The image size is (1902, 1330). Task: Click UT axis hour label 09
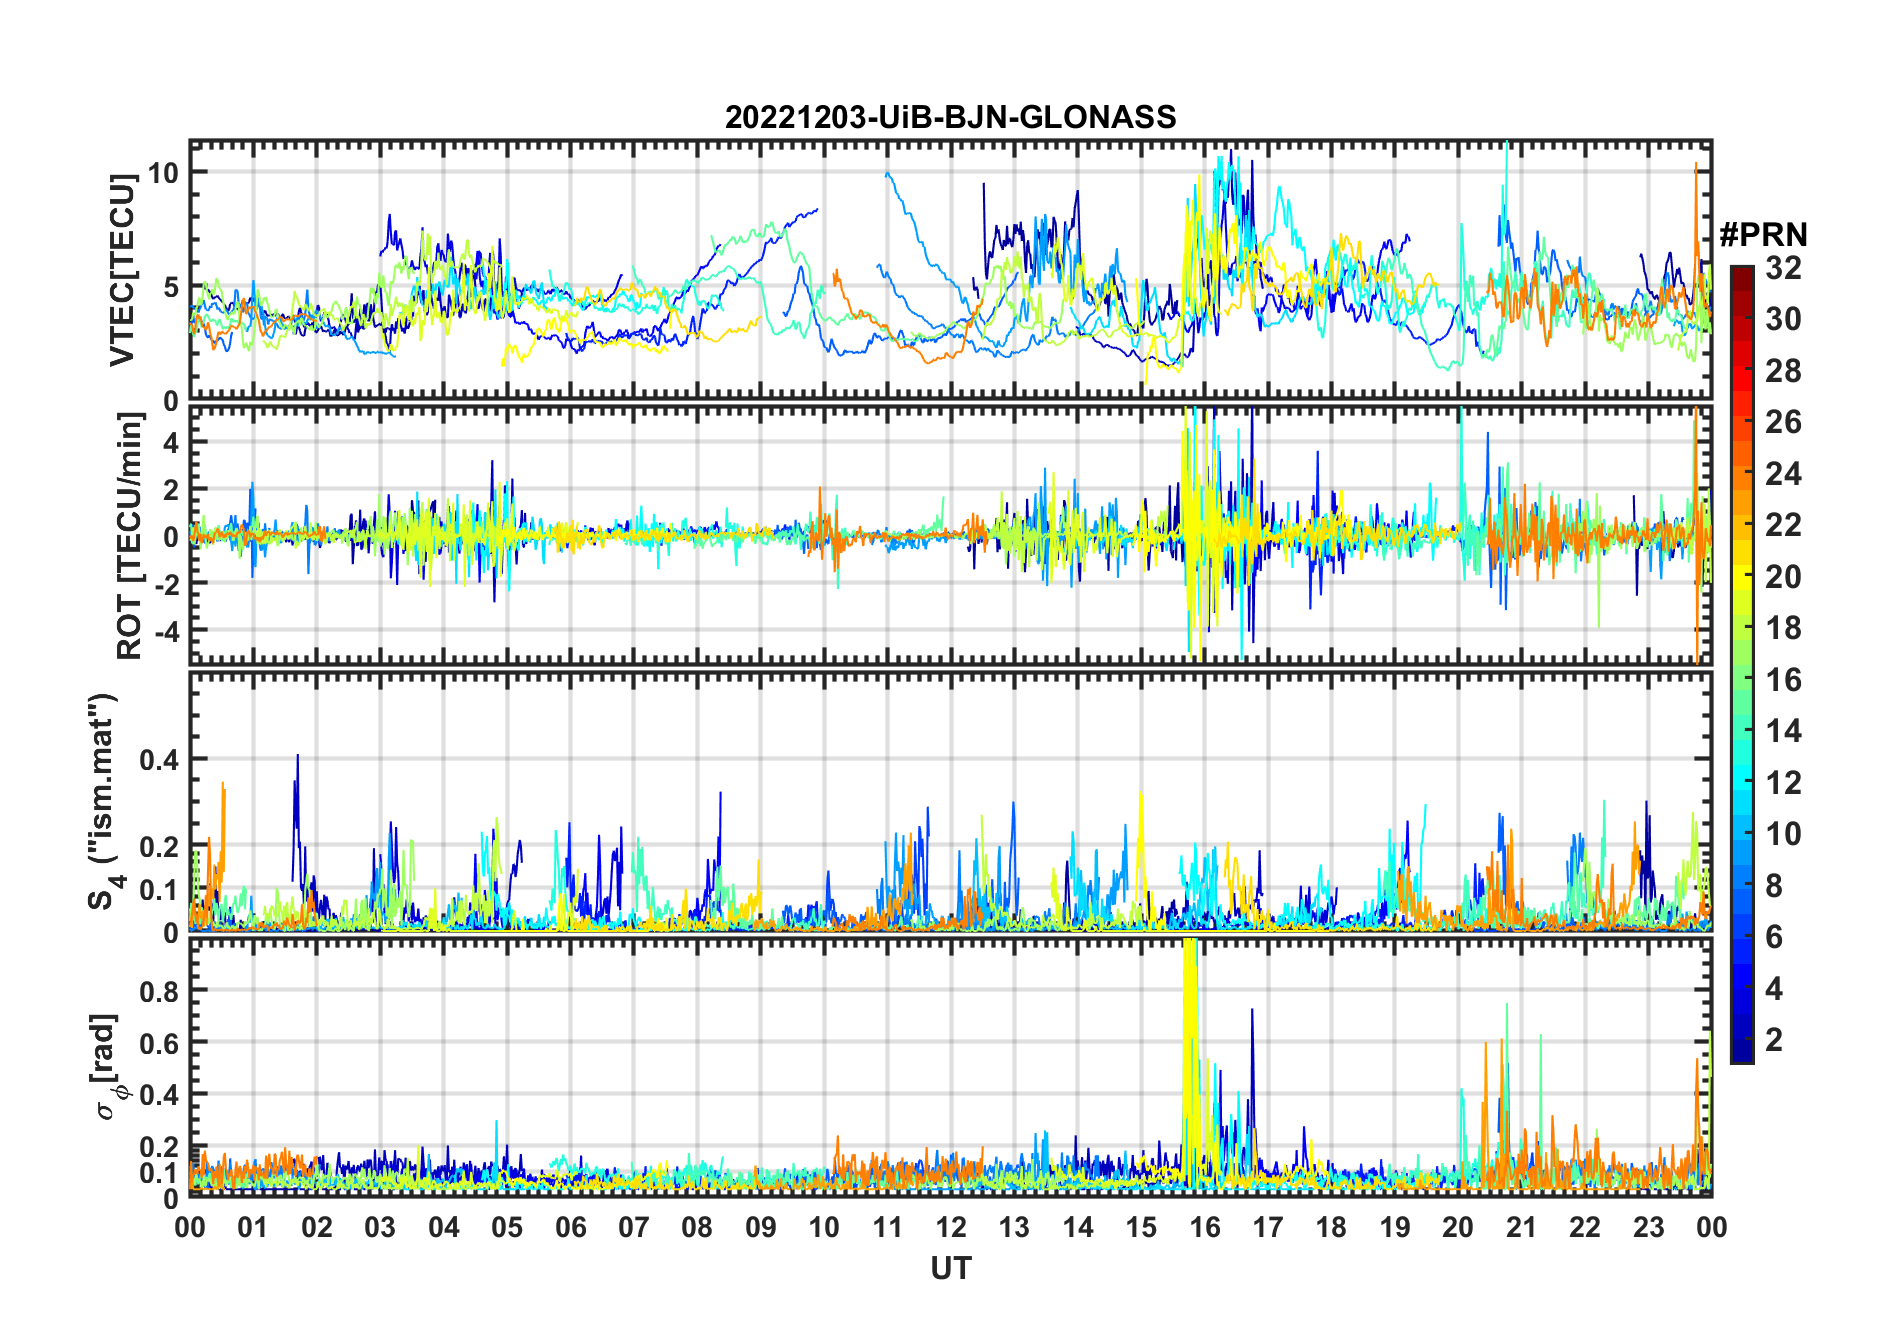(761, 1227)
